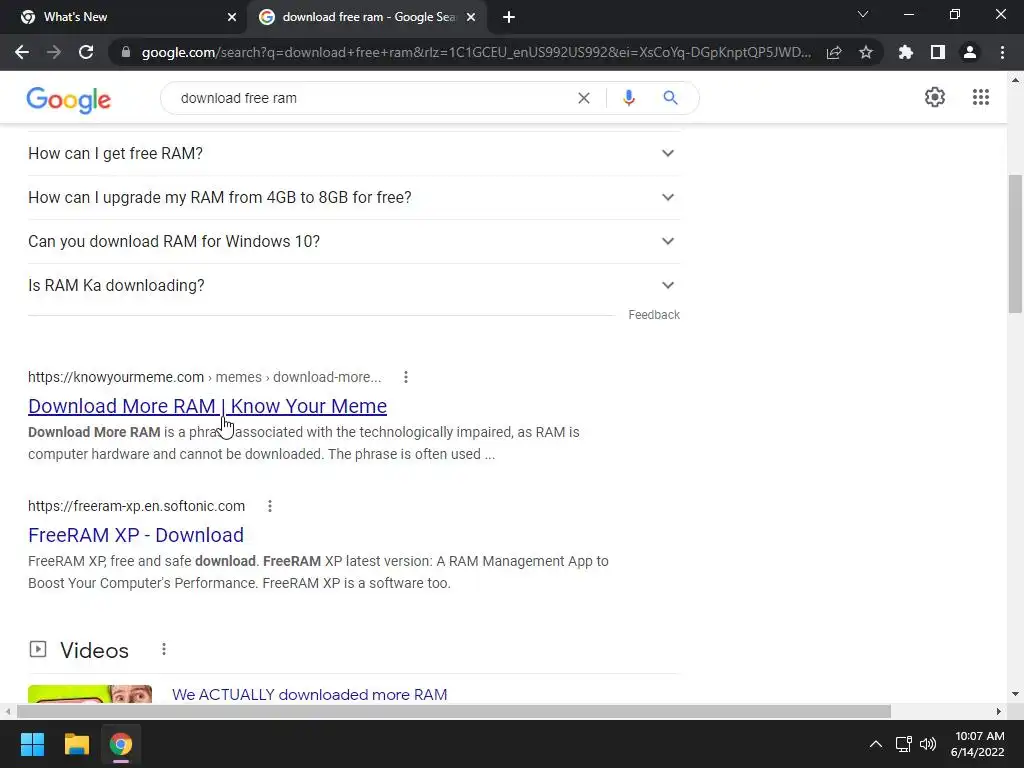Launch File Explorer from taskbar
The width and height of the screenshot is (1024, 768).
76,744
